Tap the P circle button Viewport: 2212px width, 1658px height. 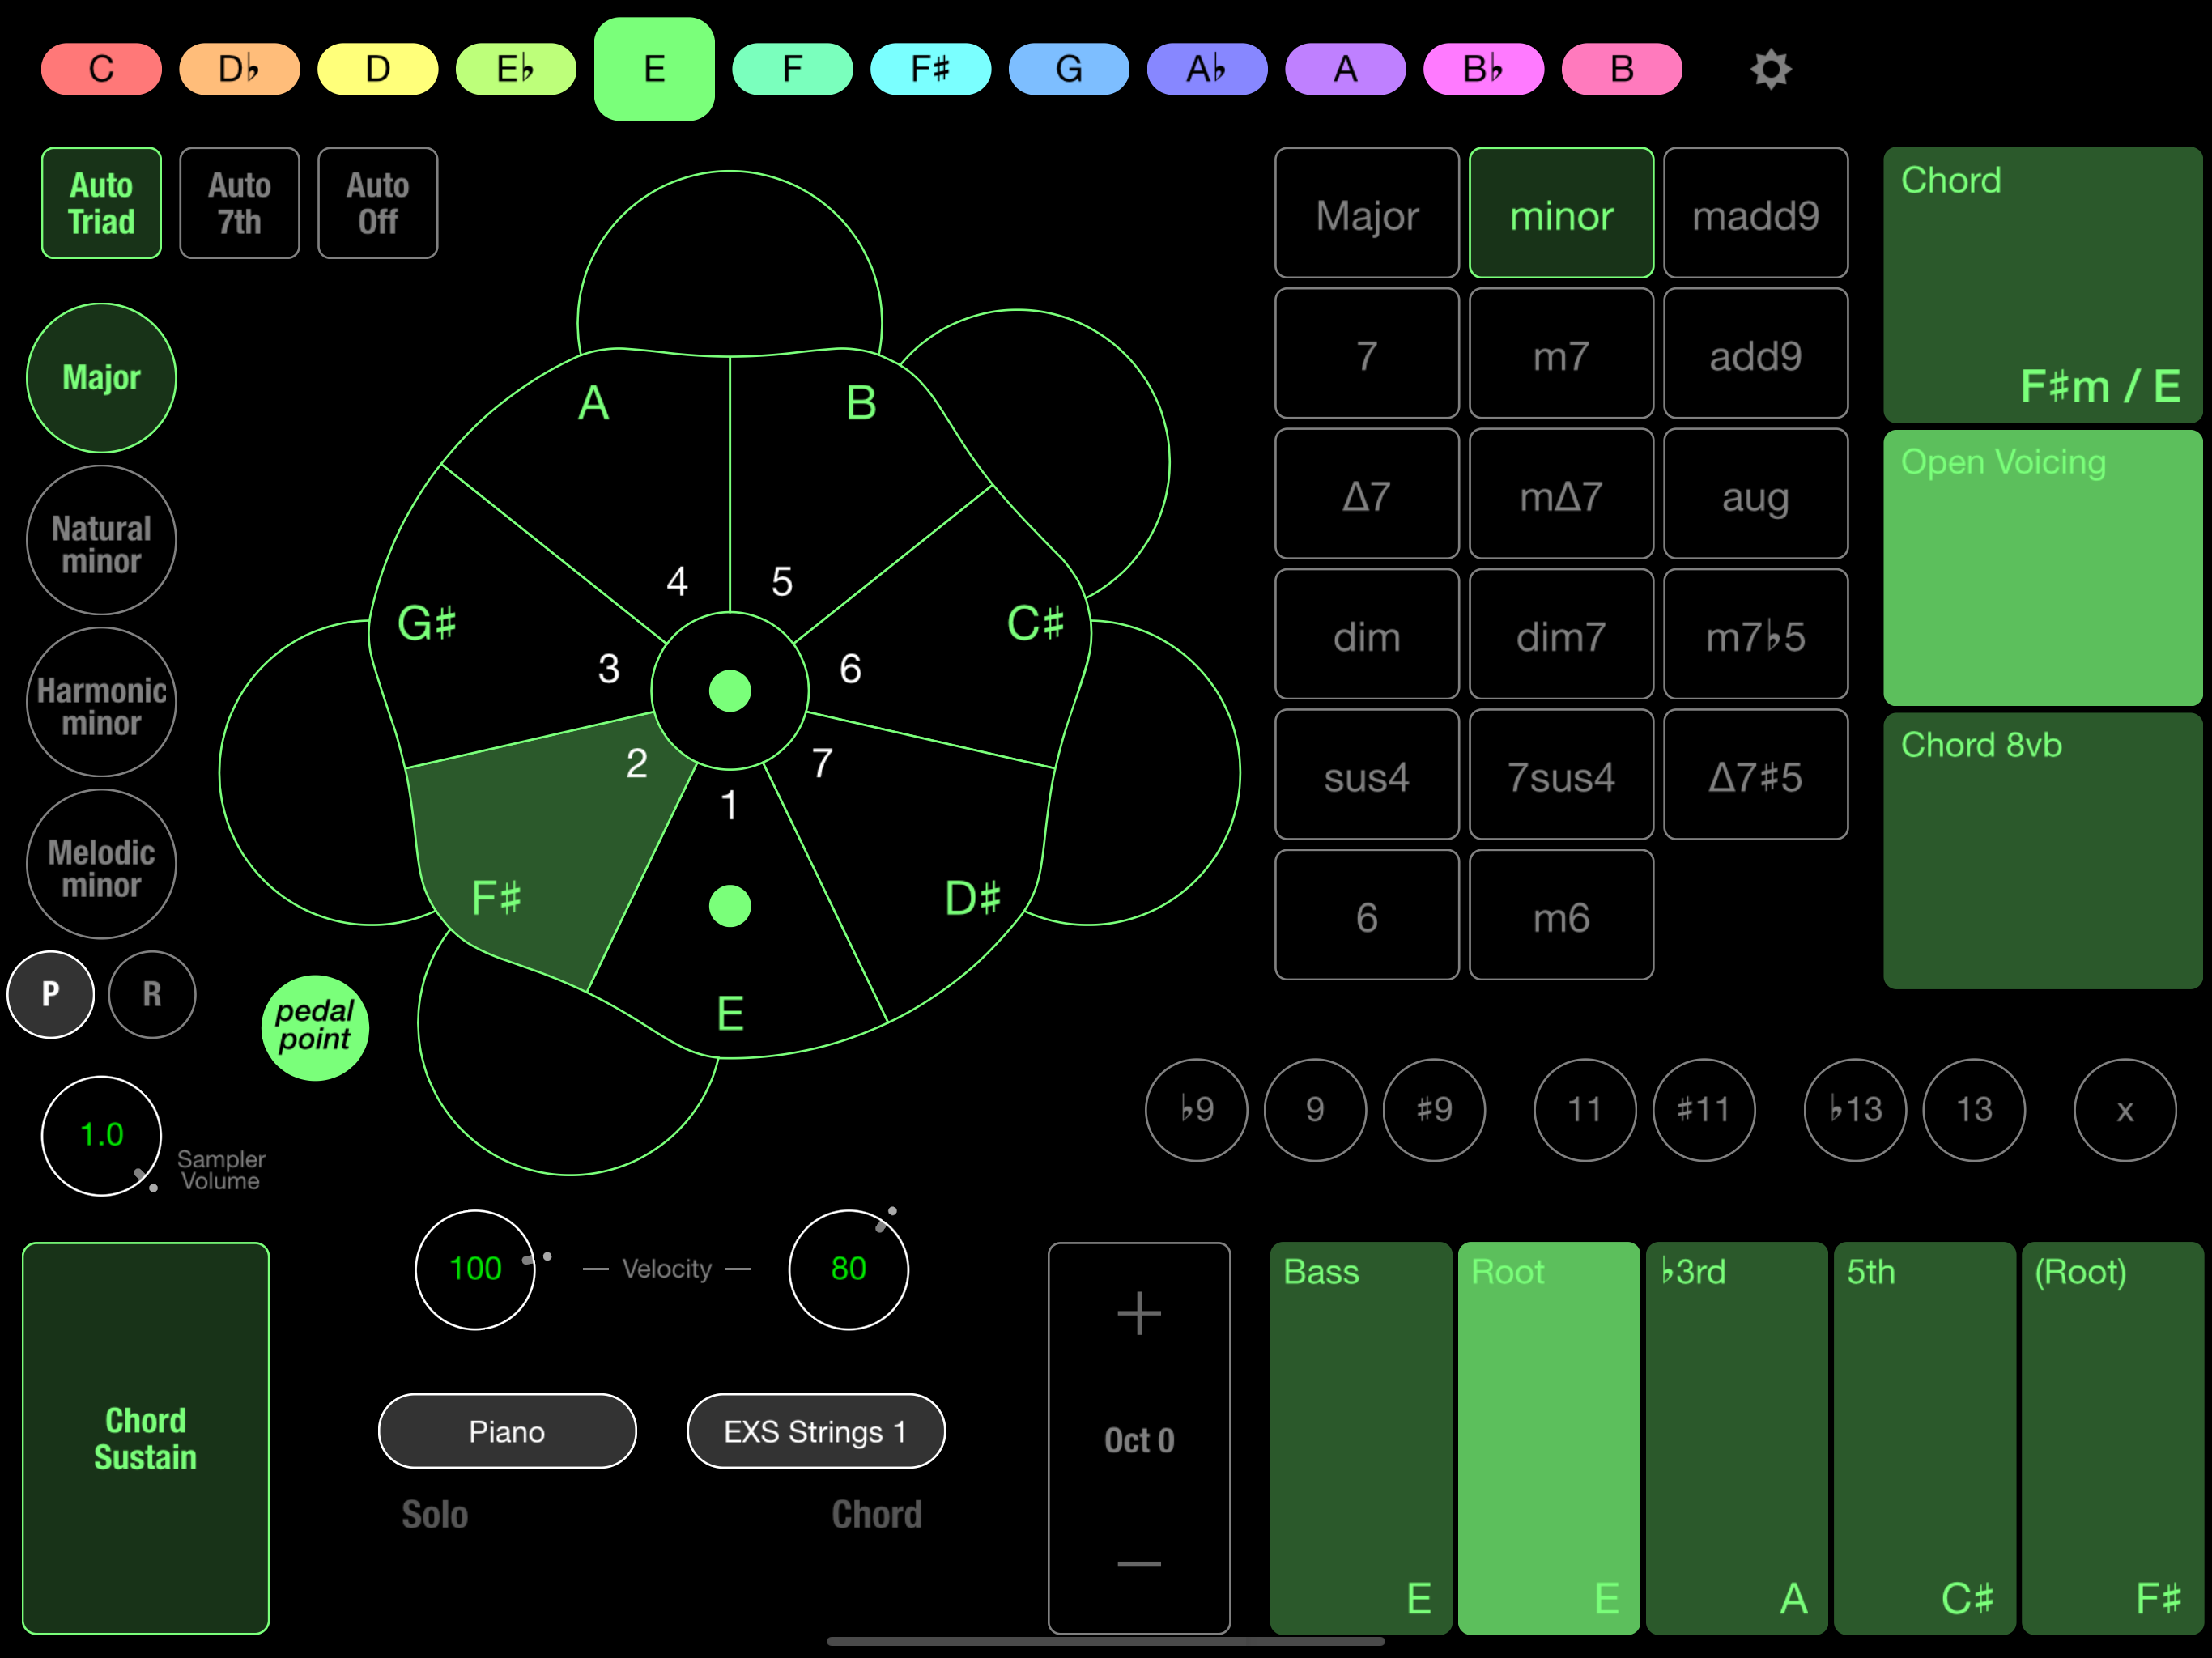[51, 994]
